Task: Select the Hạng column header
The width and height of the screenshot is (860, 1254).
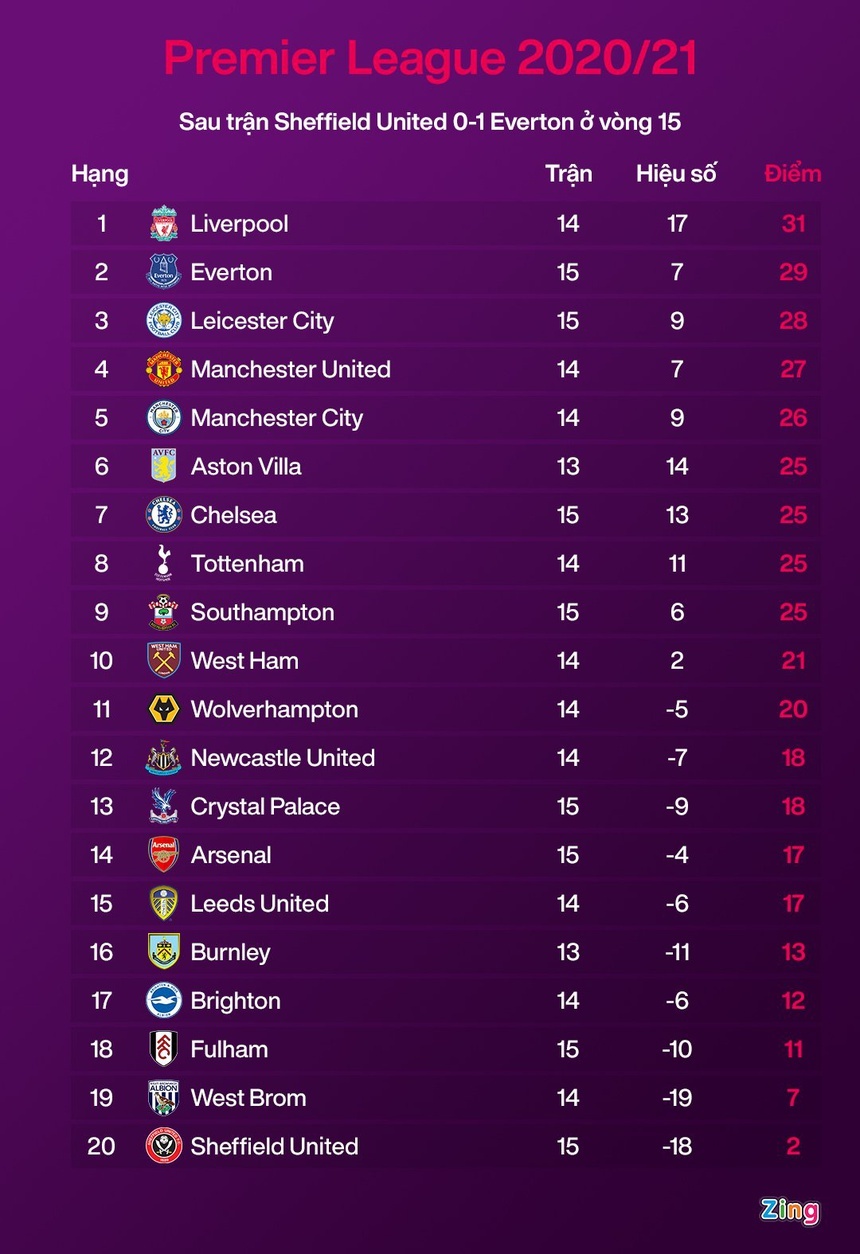Action: click(x=100, y=174)
